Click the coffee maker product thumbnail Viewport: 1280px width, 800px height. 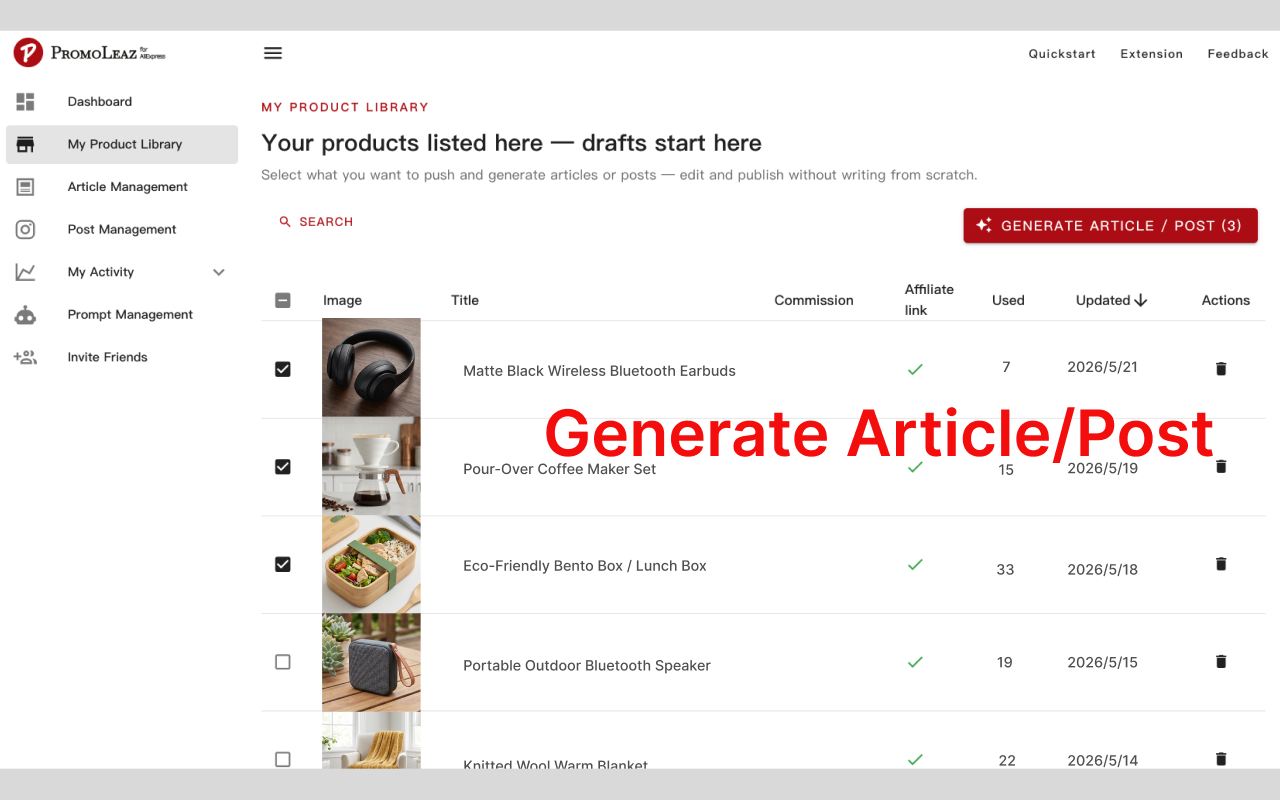tap(371, 466)
